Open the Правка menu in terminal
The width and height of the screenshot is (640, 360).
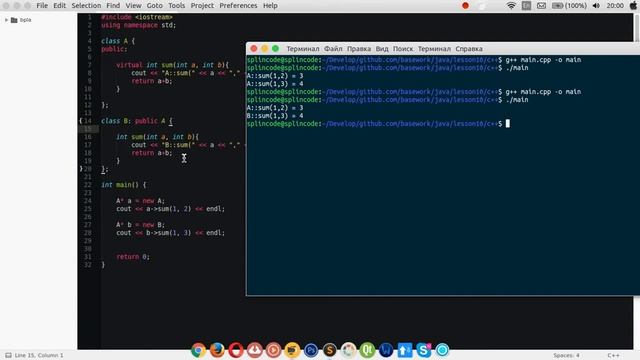pyautogui.click(x=359, y=49)
